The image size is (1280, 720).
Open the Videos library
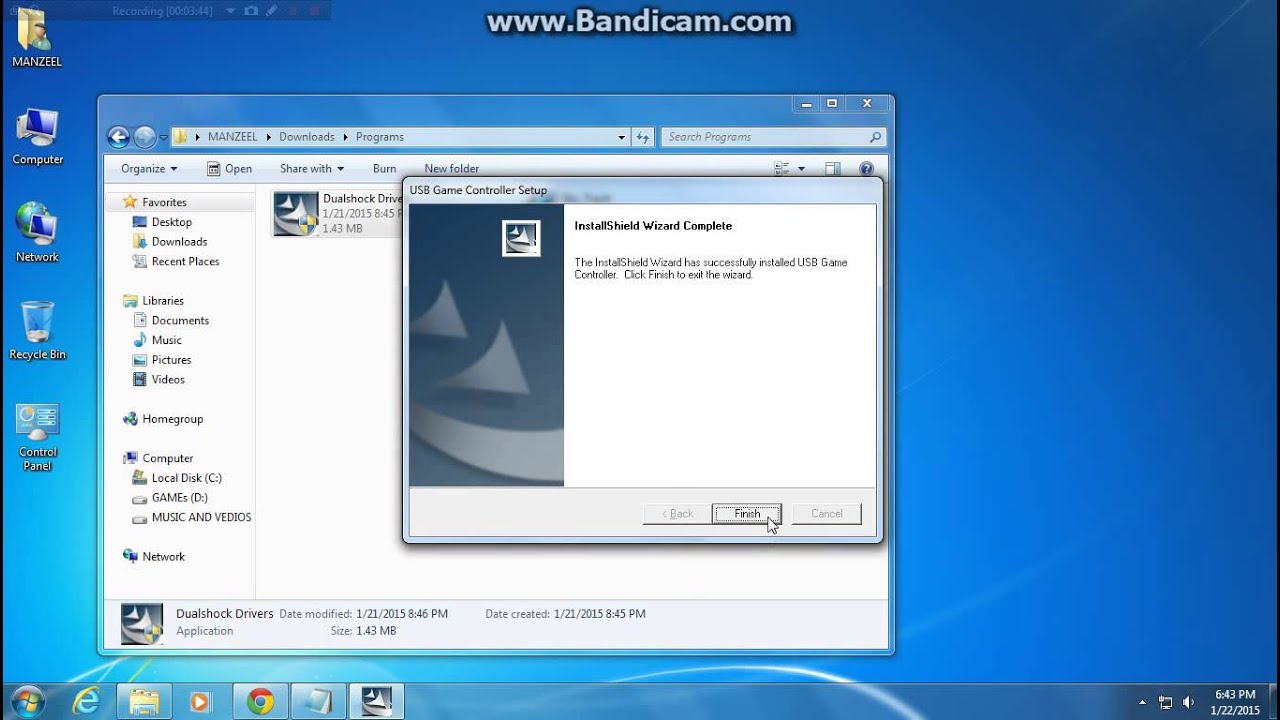[168, 379]
